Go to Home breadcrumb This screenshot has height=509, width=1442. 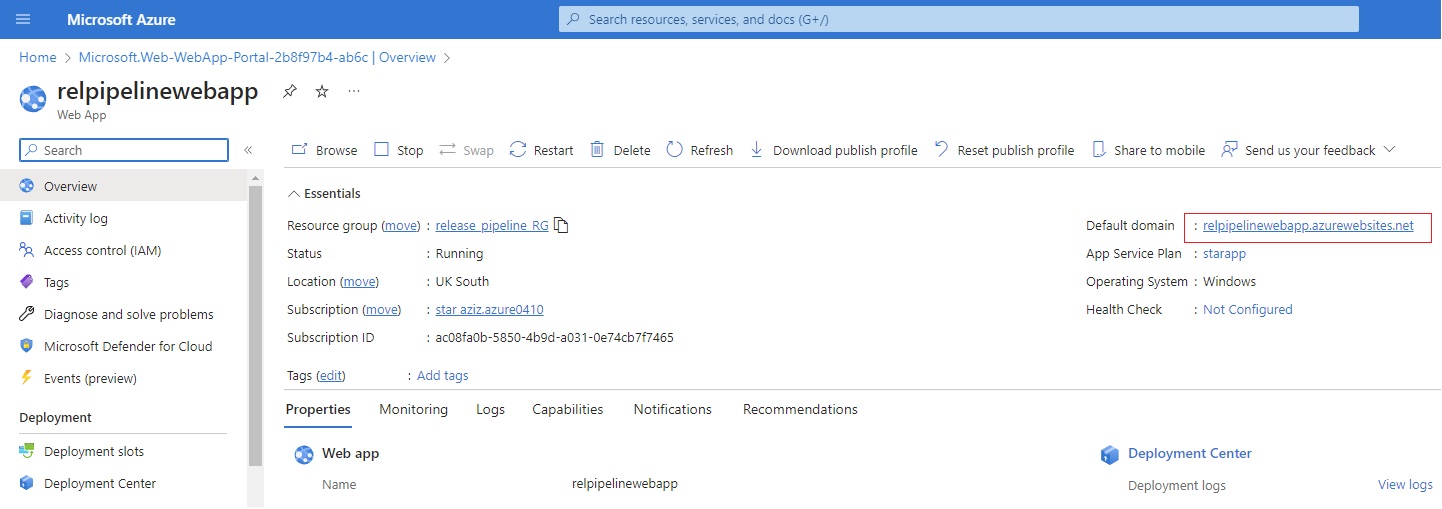(x=38, y=57)
